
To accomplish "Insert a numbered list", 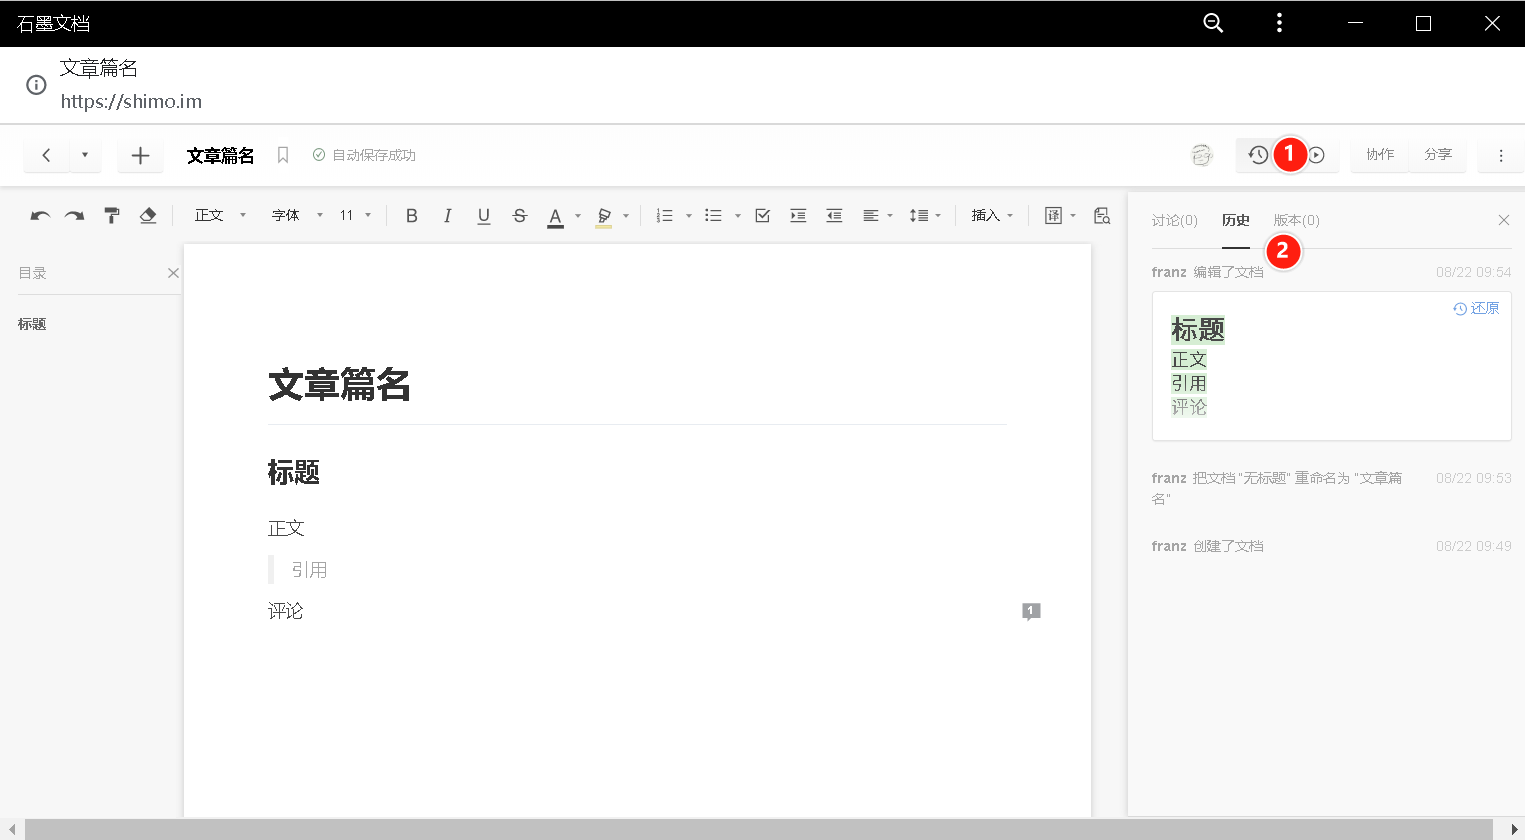I will (665, 215).
